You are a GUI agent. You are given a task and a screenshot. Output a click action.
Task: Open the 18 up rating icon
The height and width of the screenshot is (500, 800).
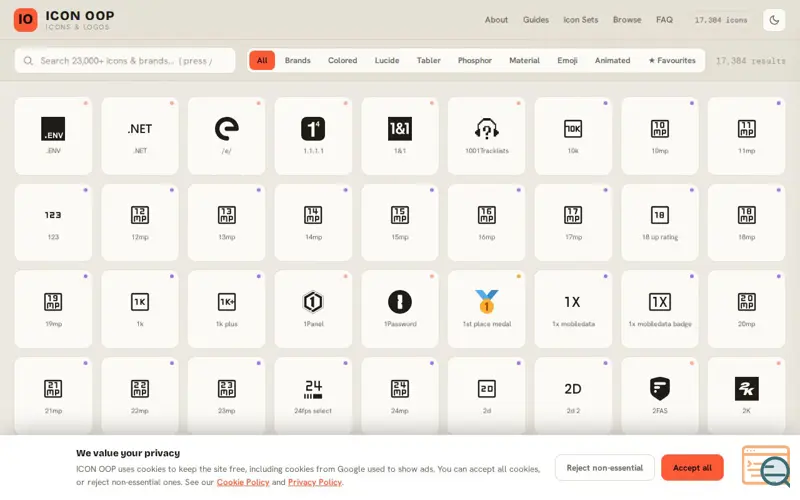pyautogui.click(x=660, y=222)
